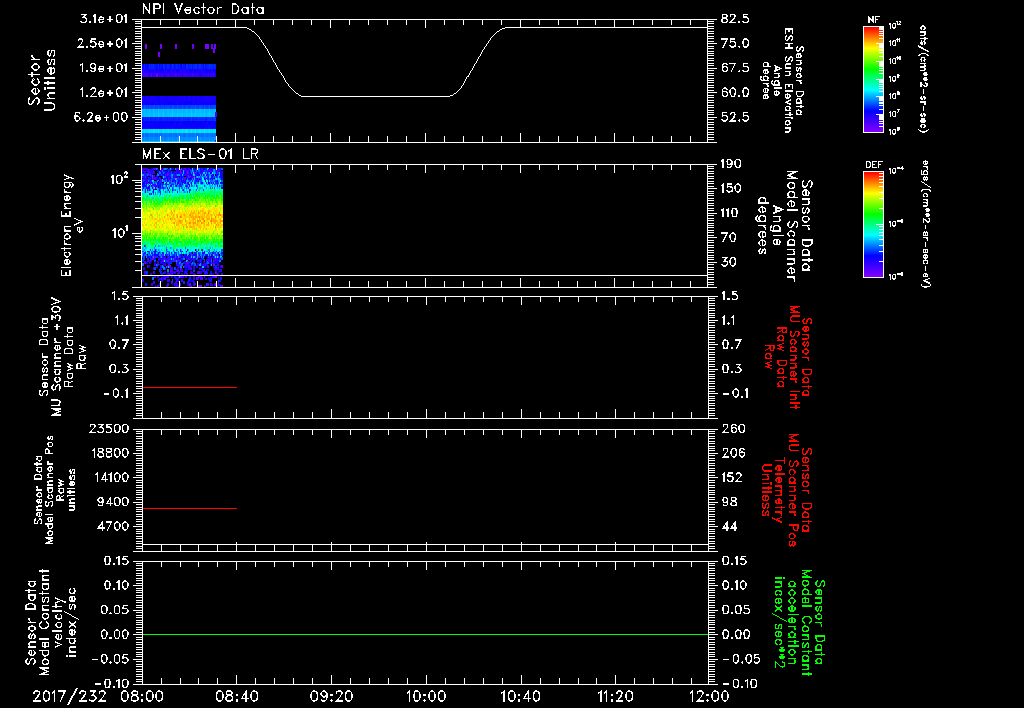1024x708 pixels.
Task: Click the "14100" scanner position tick value
Action: (109, 477)
